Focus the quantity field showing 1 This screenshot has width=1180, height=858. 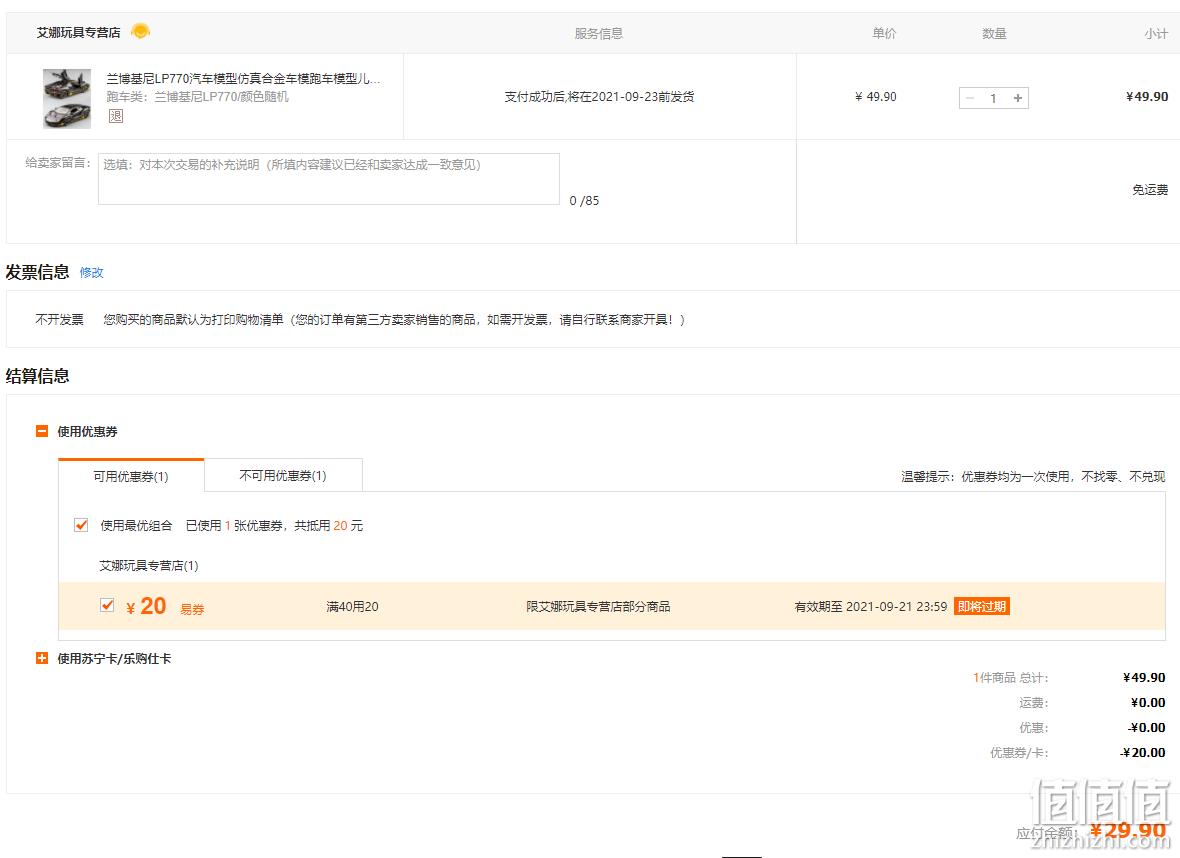tap(993, 98)
